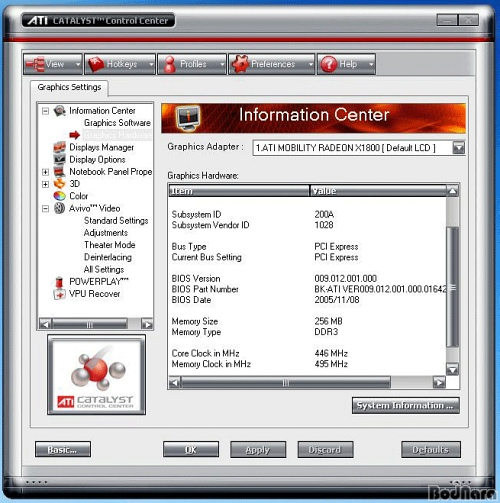Click the Defaults button

[431, 450]
